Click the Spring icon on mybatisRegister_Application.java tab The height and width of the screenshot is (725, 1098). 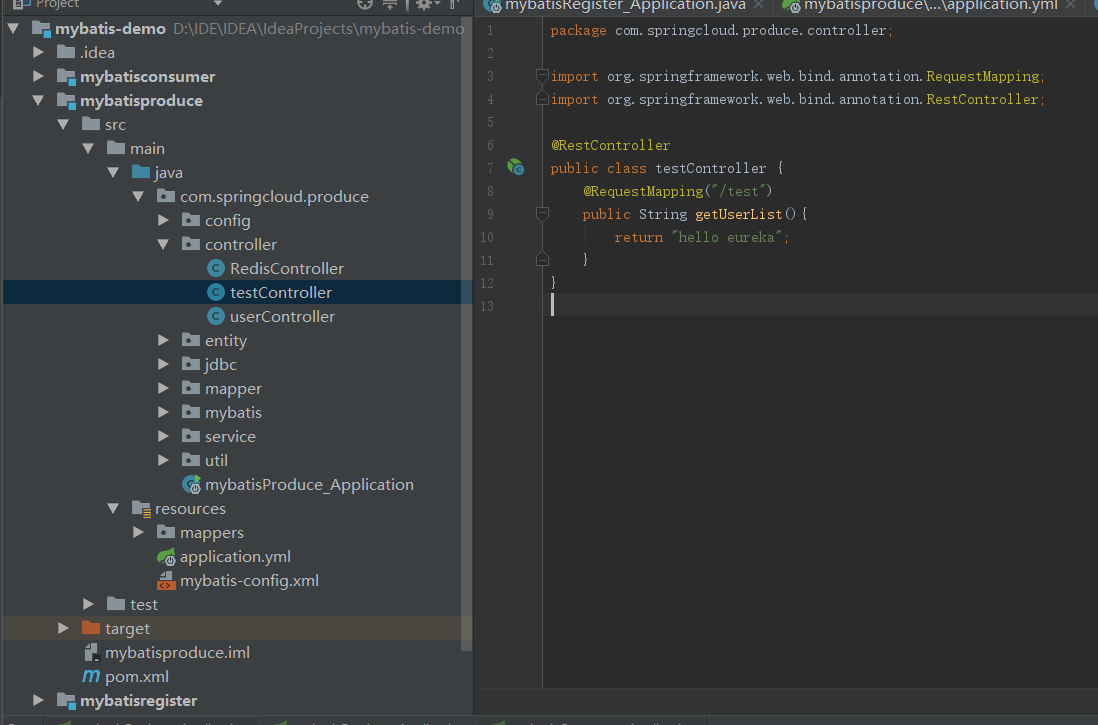tap(493, 6)
